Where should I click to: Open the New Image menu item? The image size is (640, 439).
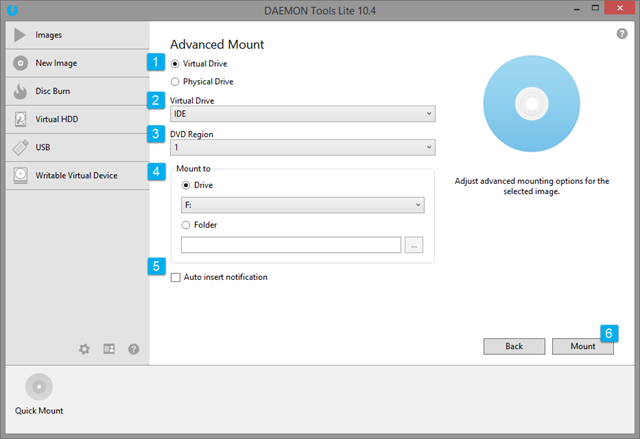tap(78, 63)
